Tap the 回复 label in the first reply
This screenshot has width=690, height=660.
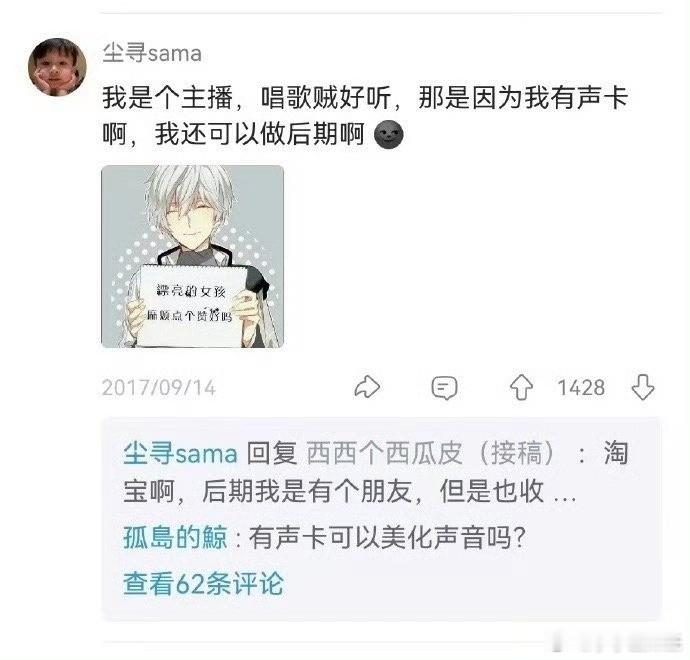(x=272, y=453)
